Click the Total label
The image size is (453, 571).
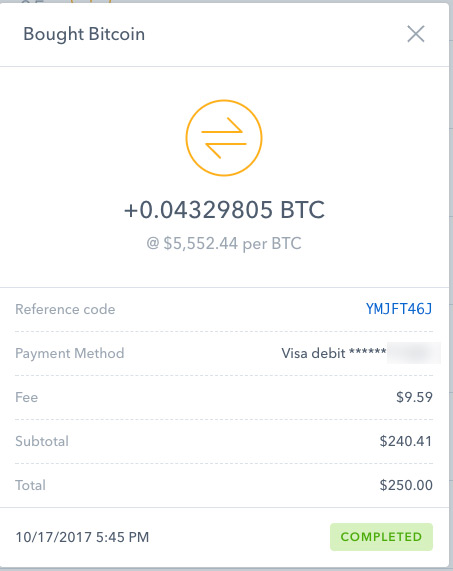coord(31,485)
